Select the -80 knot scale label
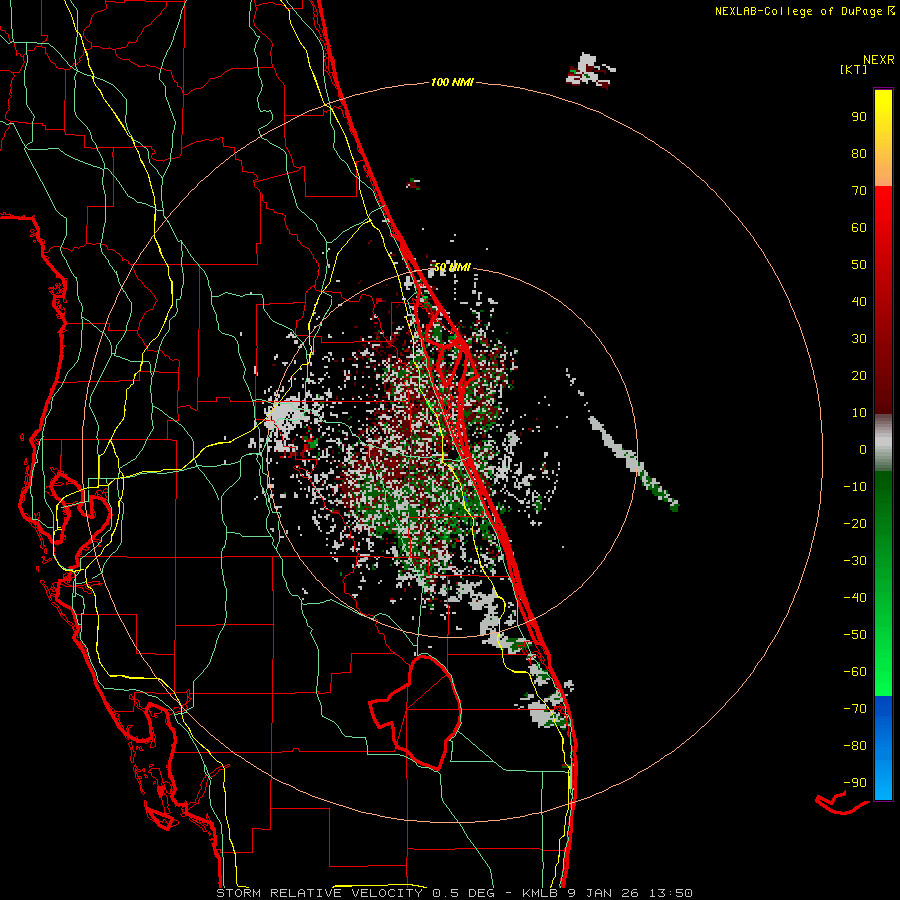 click(x=855, y=746)
